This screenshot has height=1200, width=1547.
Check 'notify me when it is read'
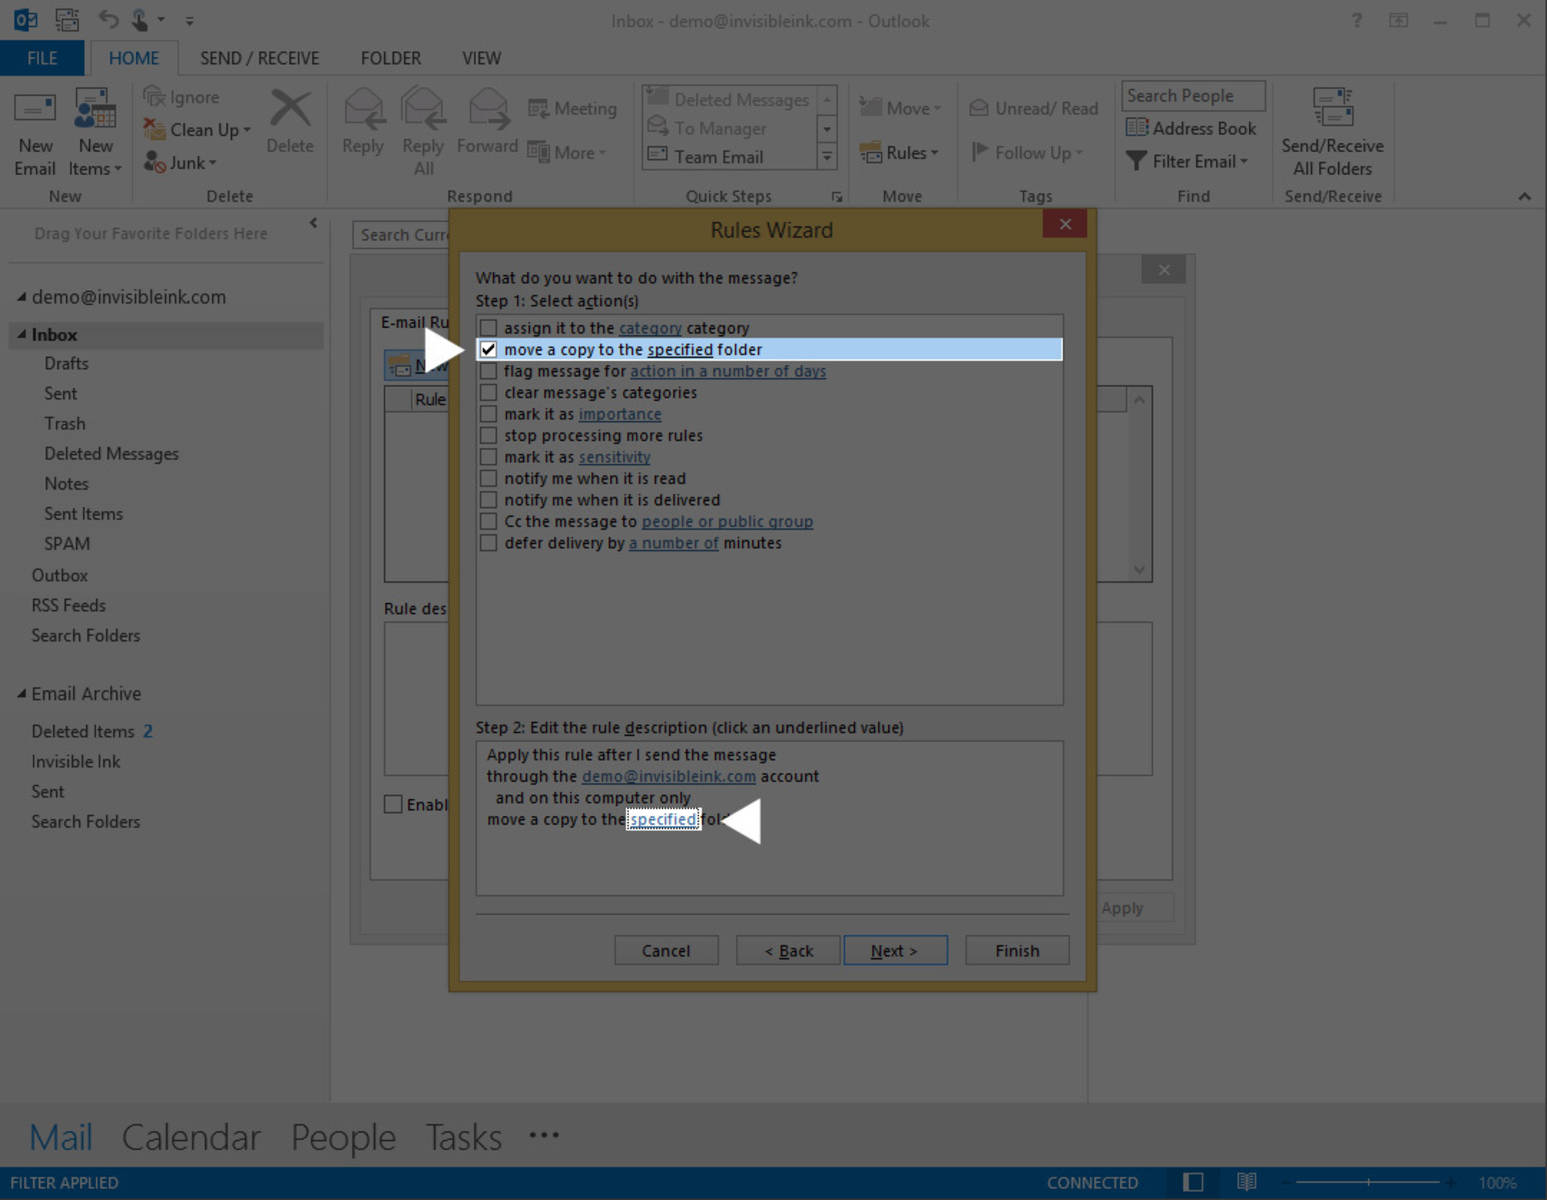tap(488, 479)
